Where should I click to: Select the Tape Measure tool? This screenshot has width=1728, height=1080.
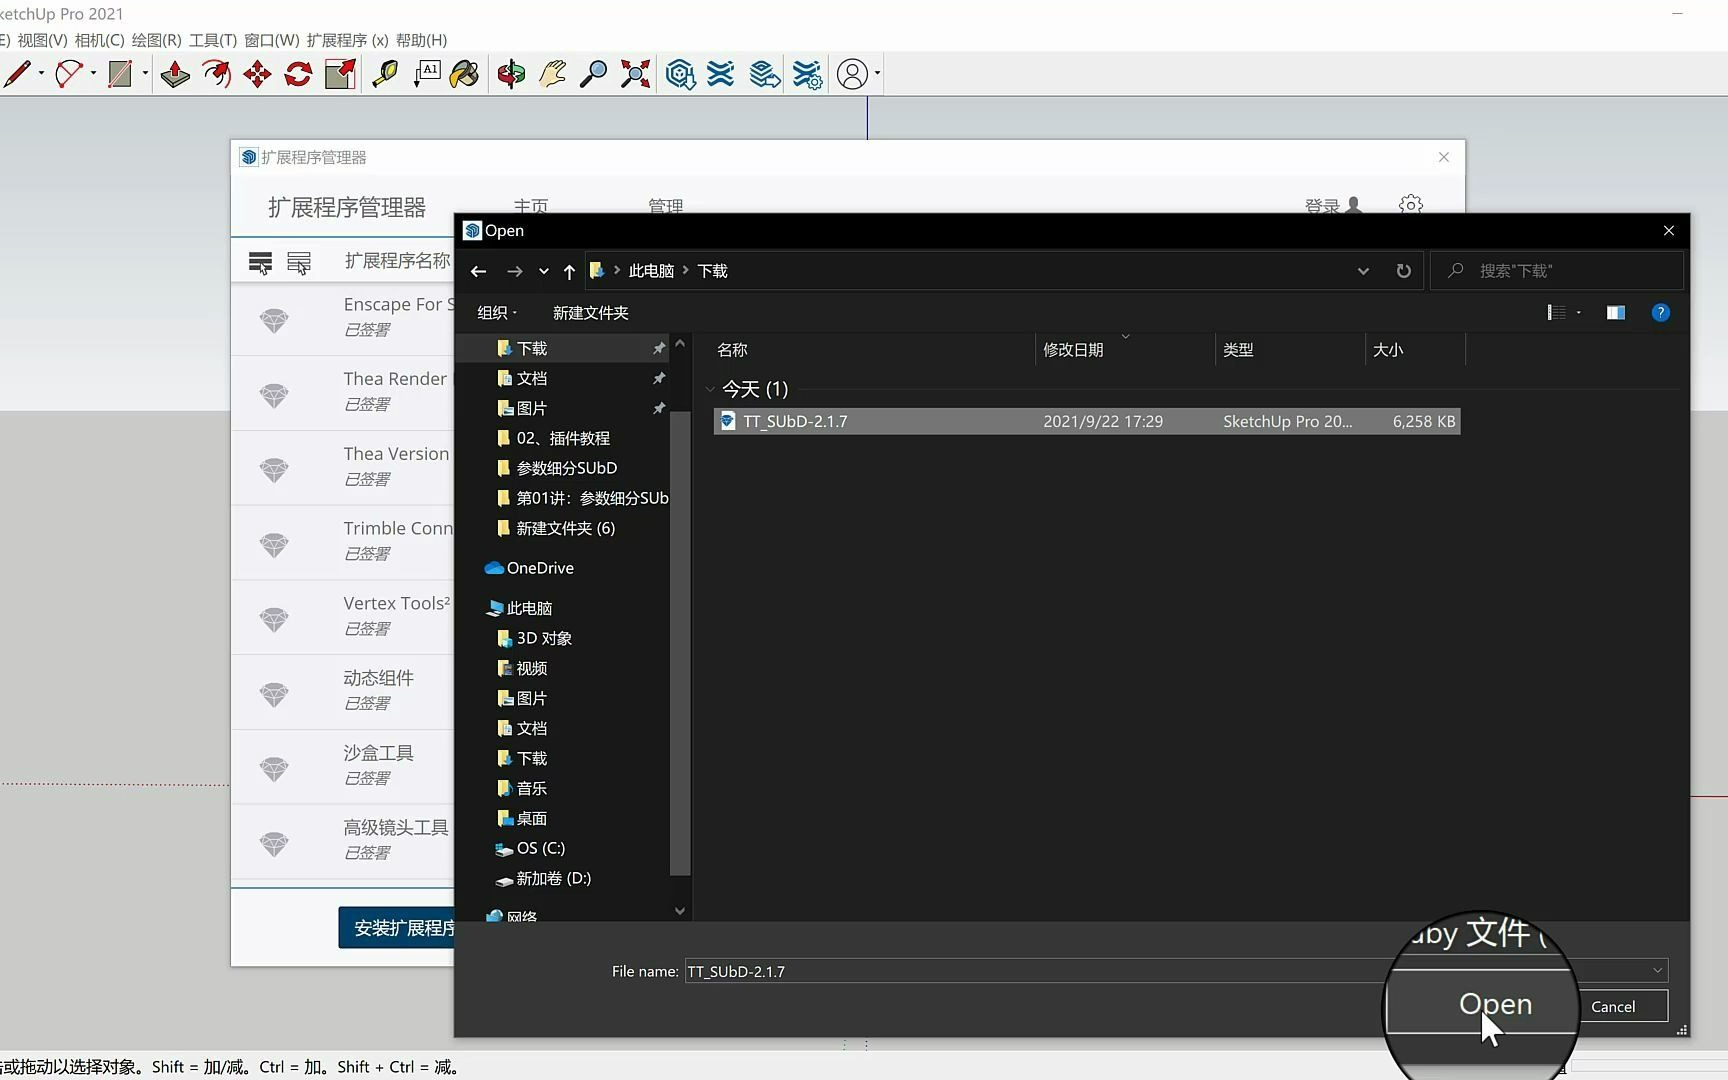385,74
